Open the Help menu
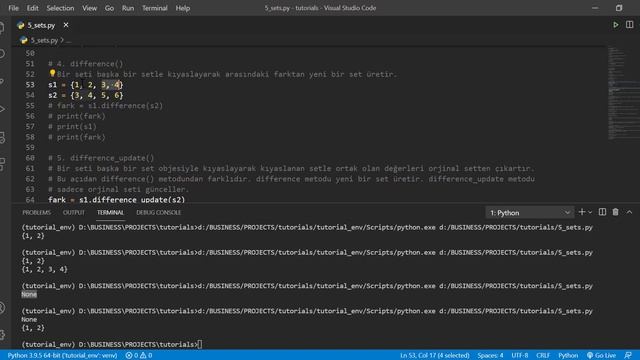 tap(182, 8)
